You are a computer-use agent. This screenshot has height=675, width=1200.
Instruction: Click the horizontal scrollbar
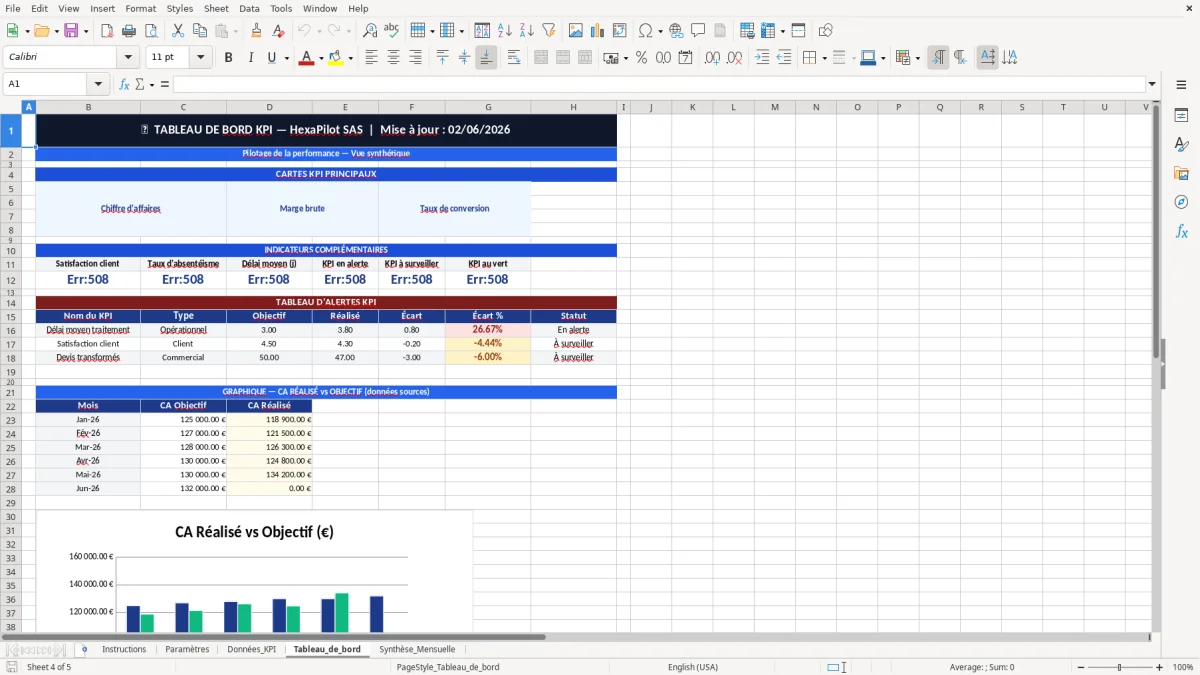click(274, 637)
